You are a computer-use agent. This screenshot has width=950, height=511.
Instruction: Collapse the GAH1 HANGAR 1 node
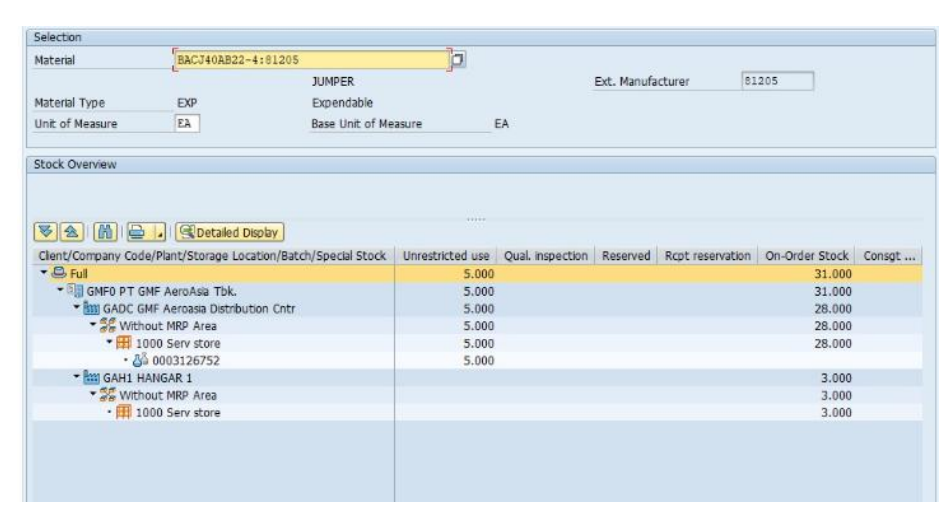pyautogui.click(x=76, y=377)
